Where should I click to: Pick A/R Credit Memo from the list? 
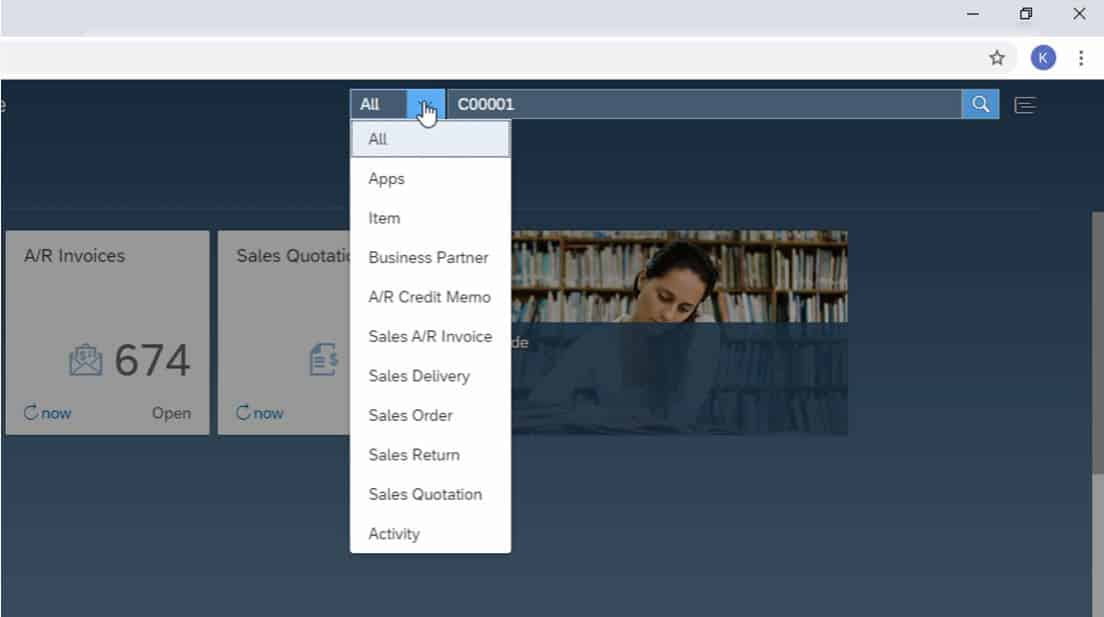click(x=429, y=297)
